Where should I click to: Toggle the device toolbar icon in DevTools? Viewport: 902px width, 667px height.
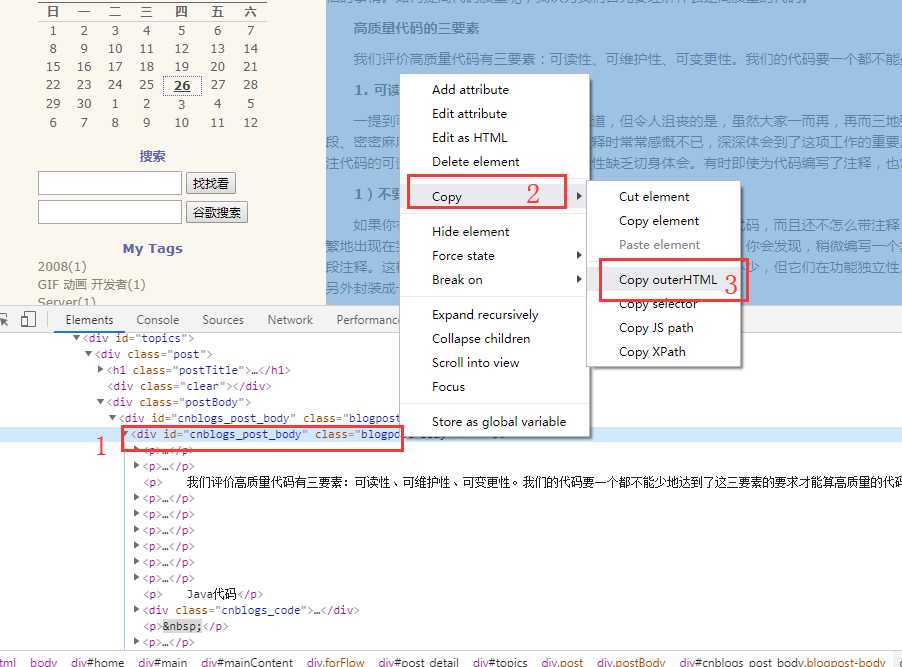click(x=28, y=319)
